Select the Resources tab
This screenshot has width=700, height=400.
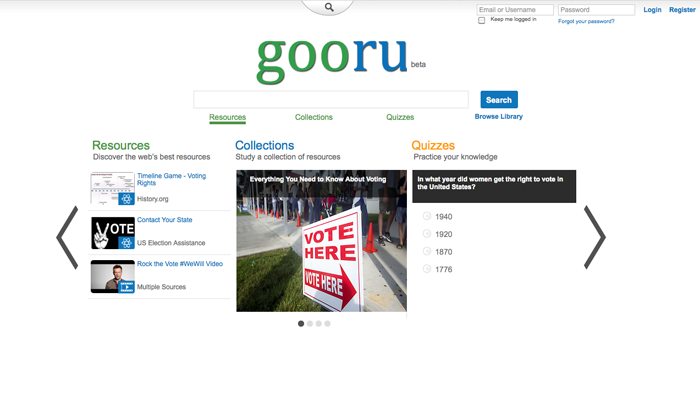click(227, 117)
